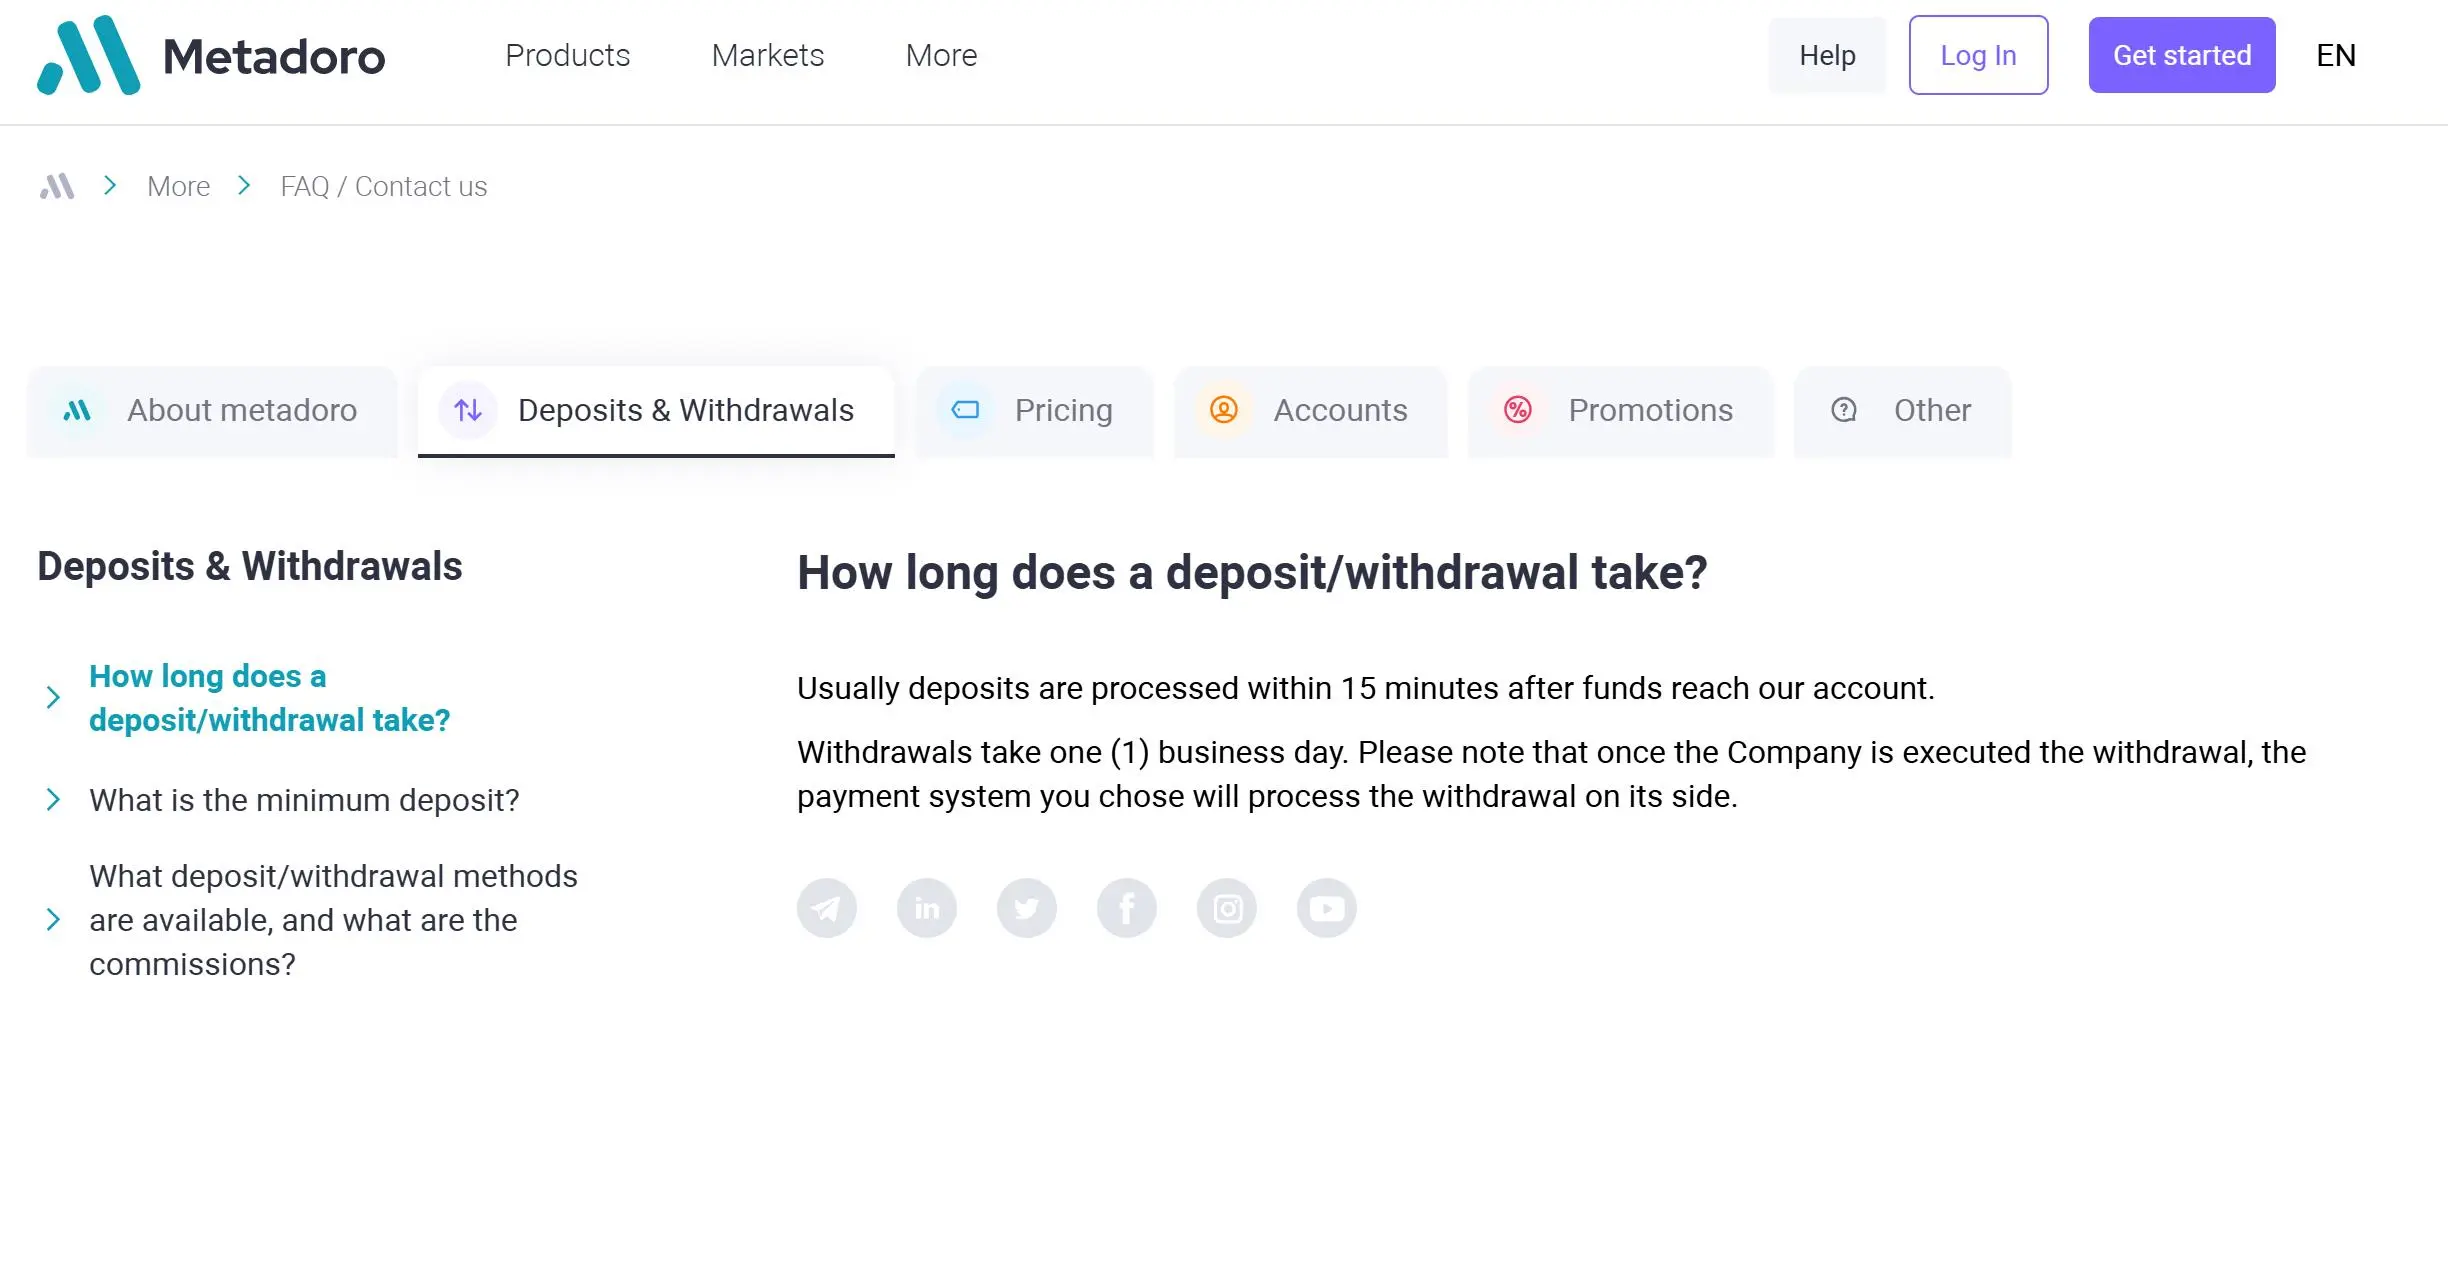The image size is (2448, 1282).
Task: Open the Markets navigation menu
Action: click(x=767, y=55)
